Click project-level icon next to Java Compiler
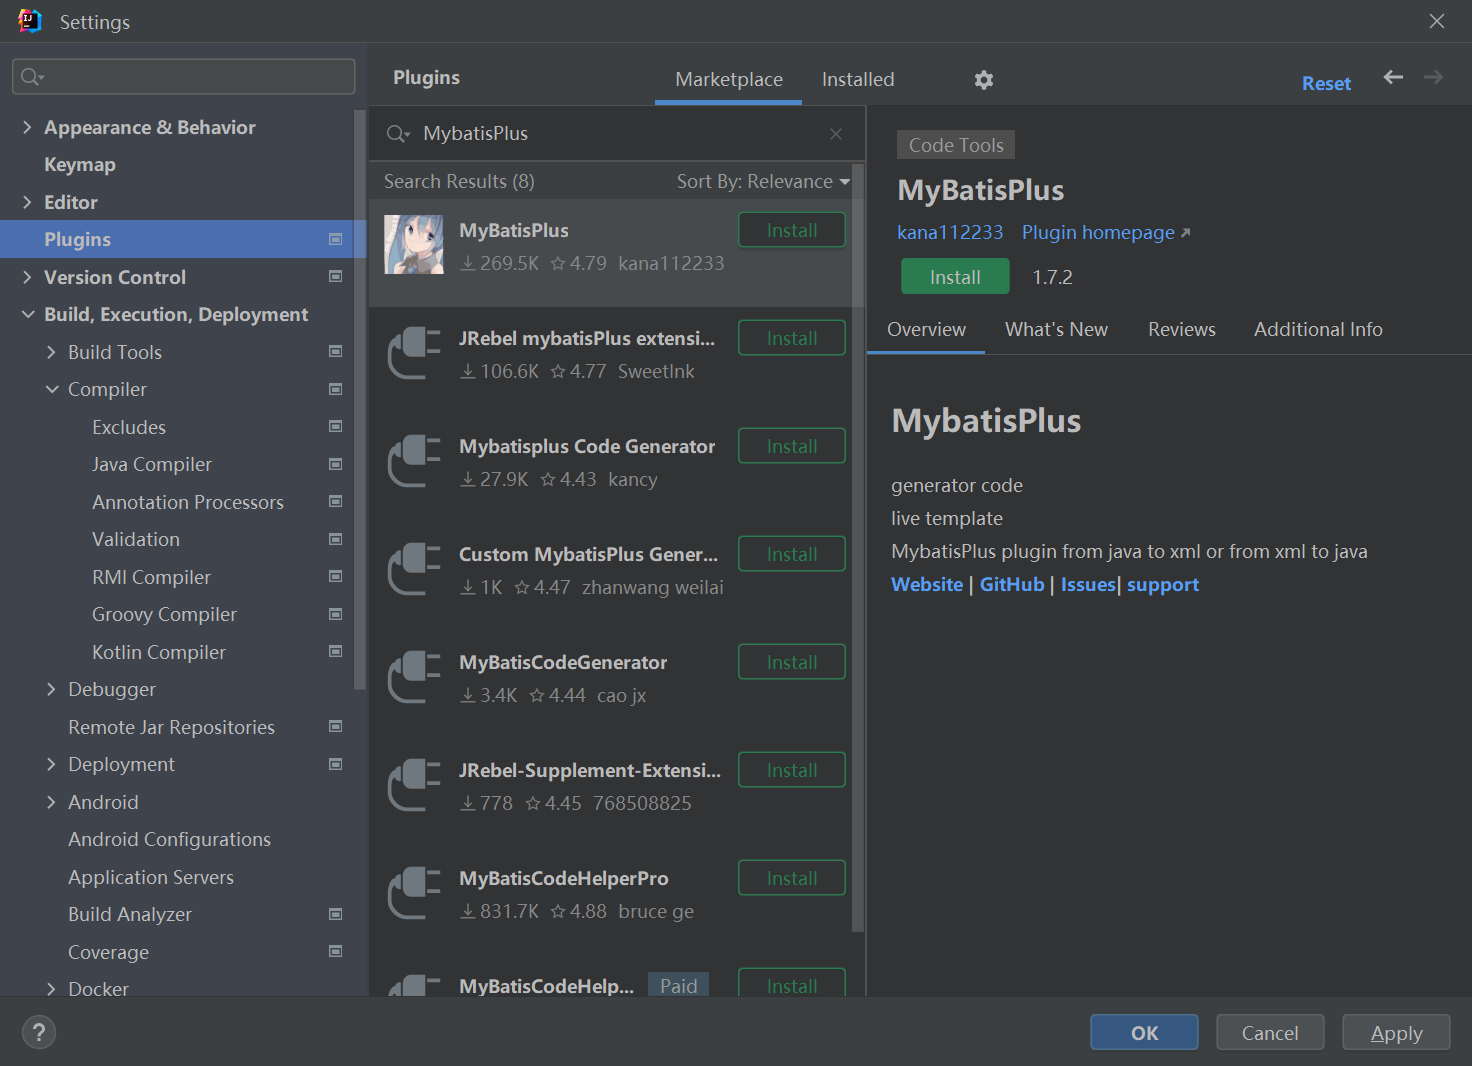 pyautogui.click(x=336, y=464)
